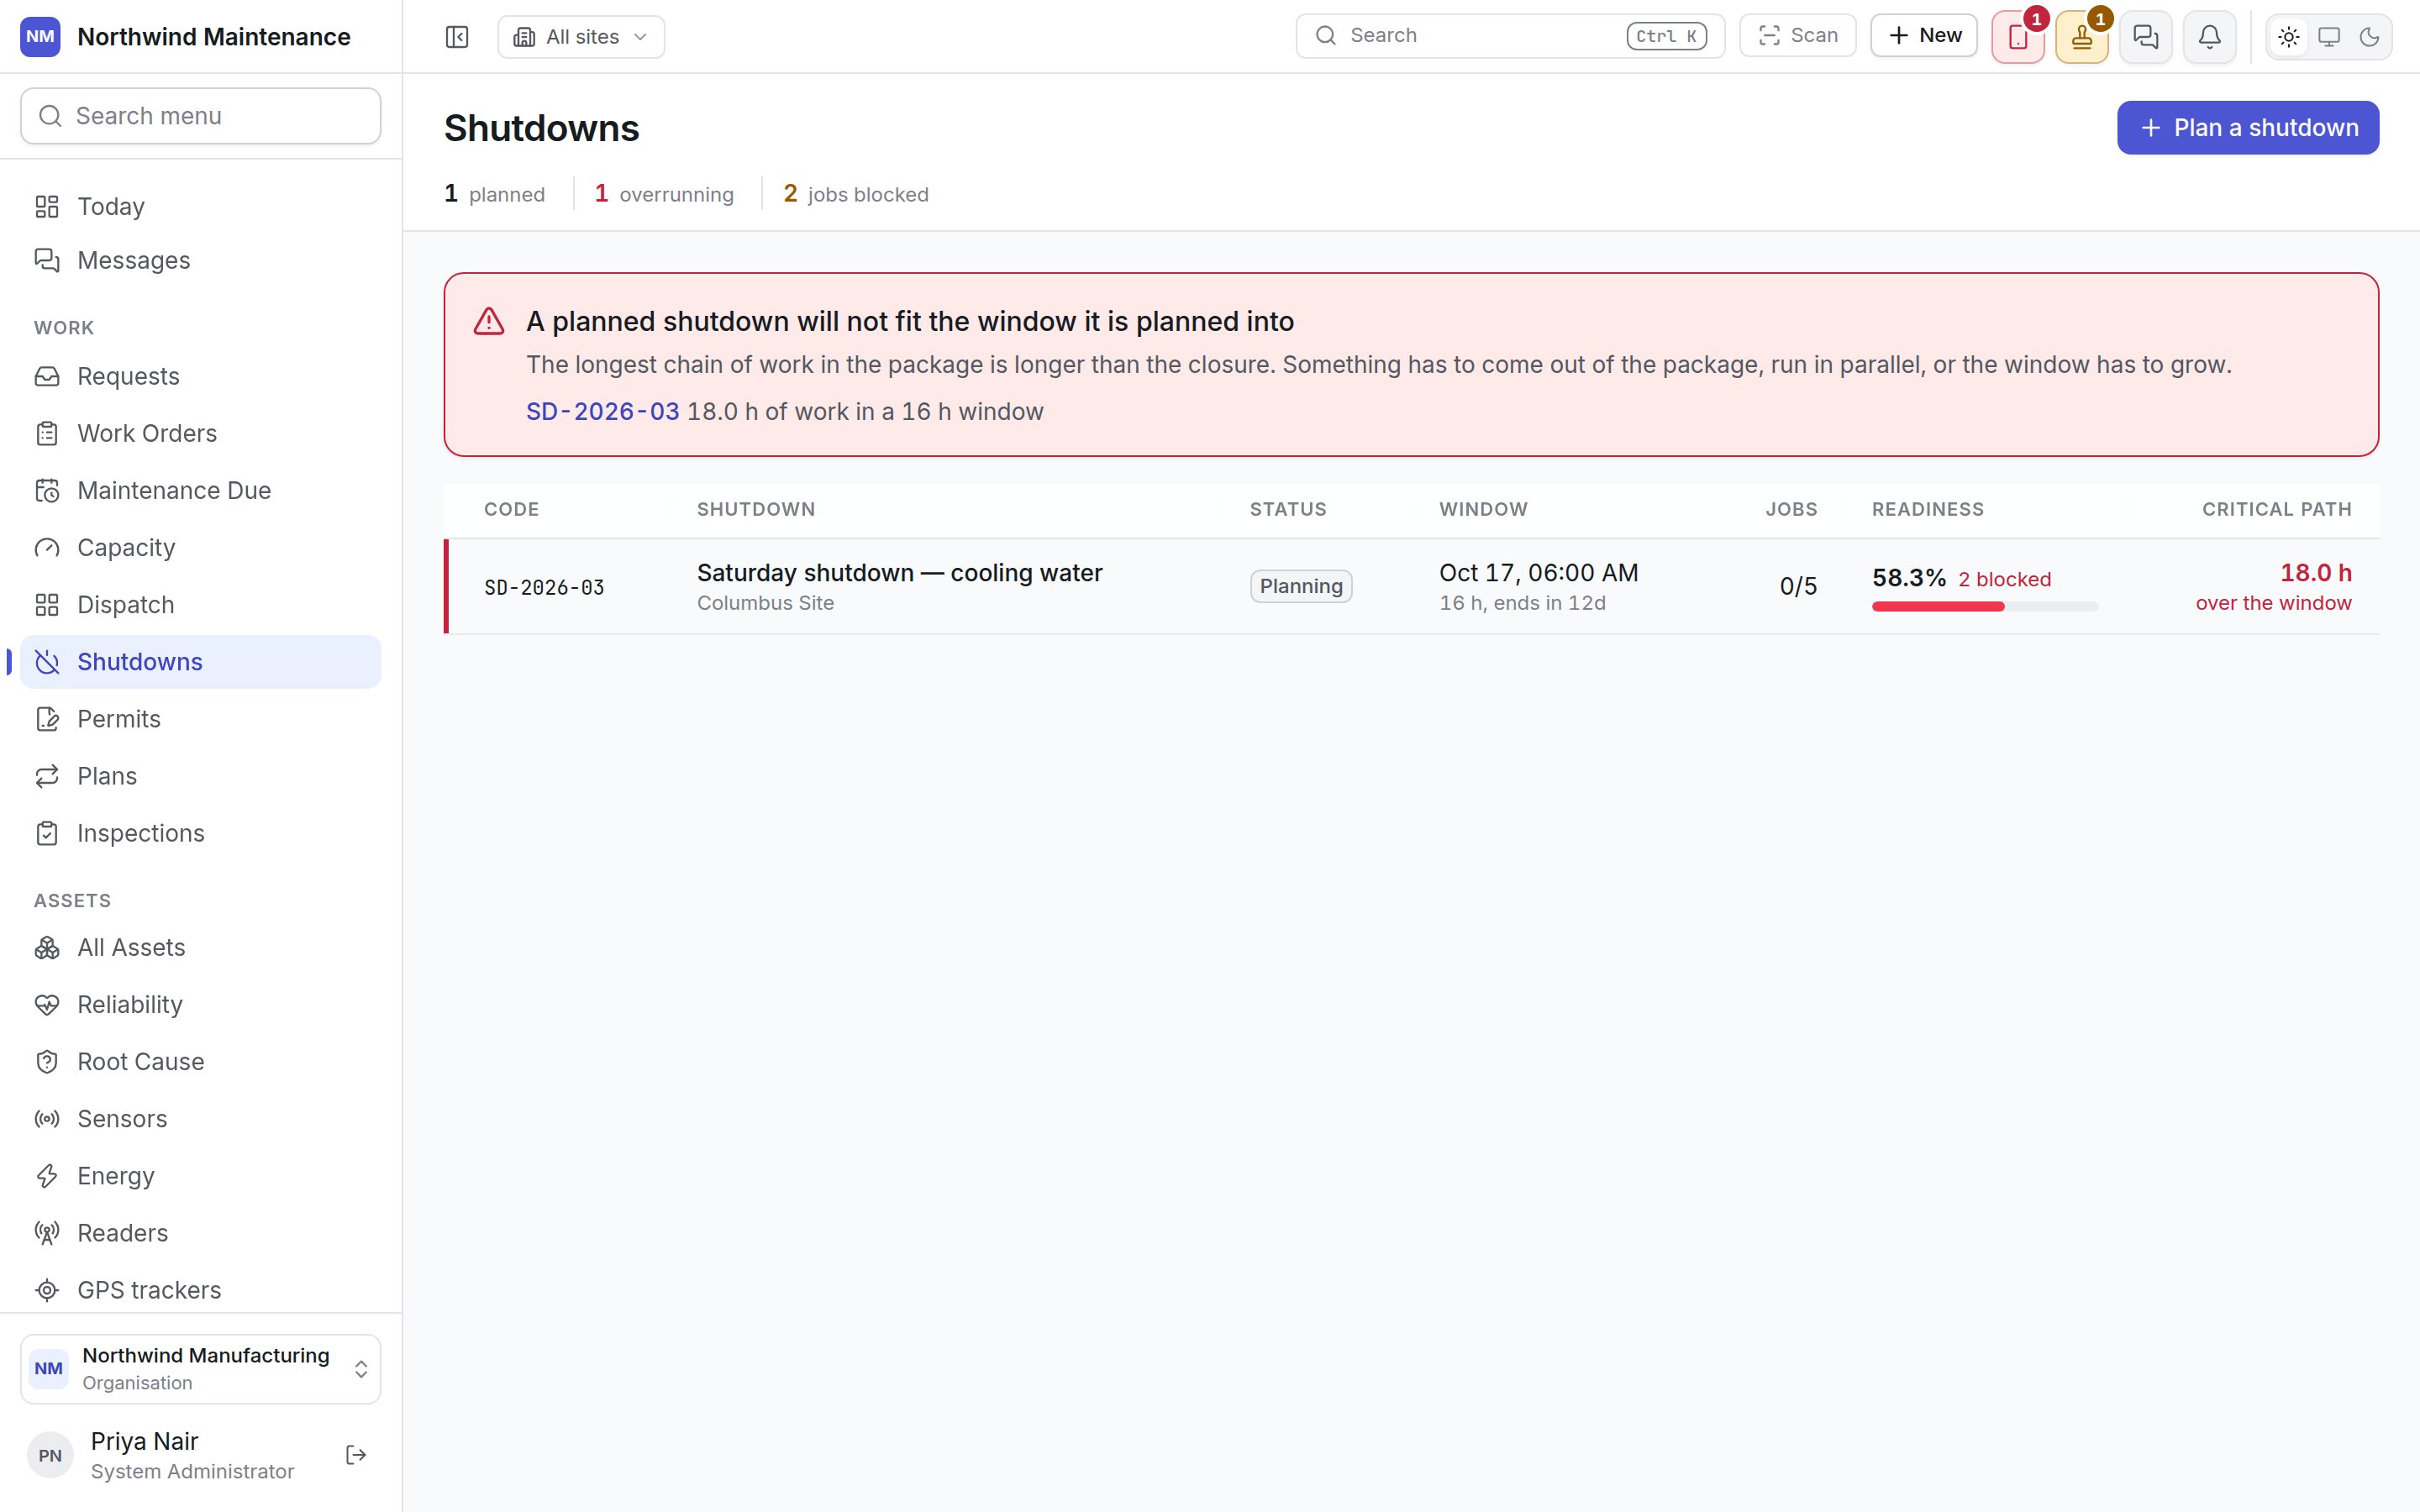Click the SD-2026-03 code cell in table
This screenshot has width=2420, height=1512.
click(x=544, y=588)
